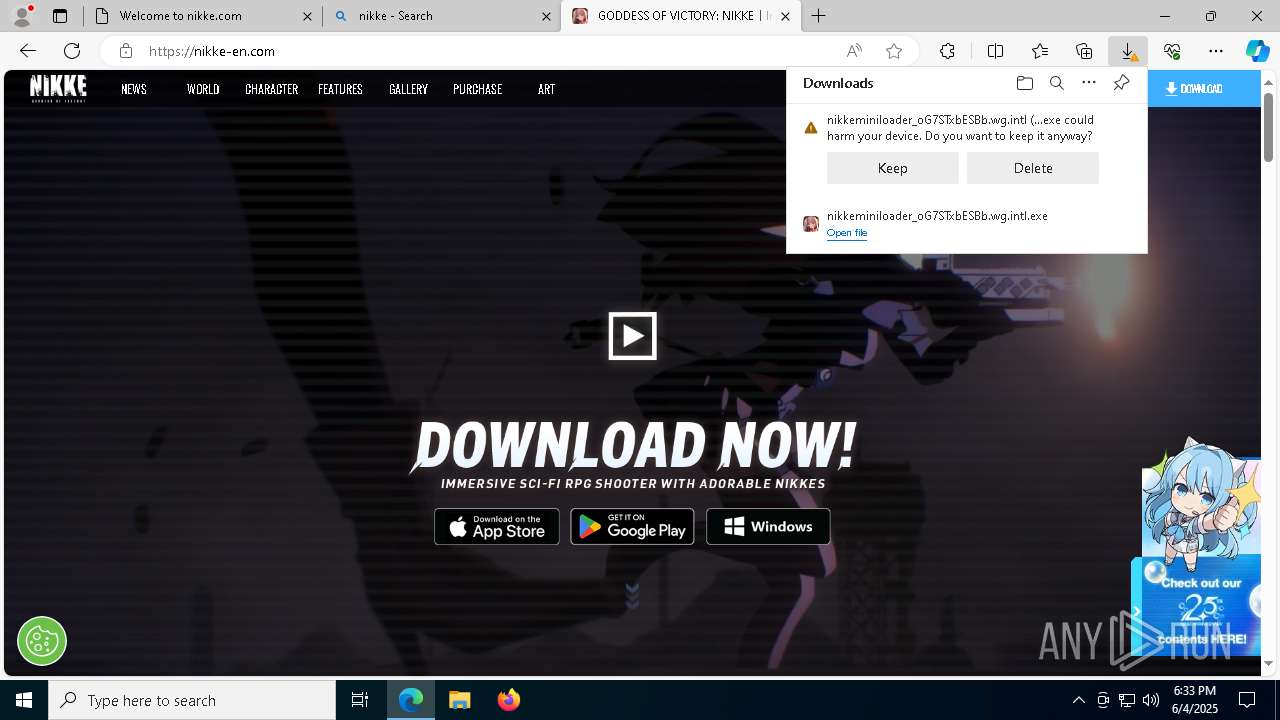Open notification center
1280x720 pixels.
coord(1247,700)
